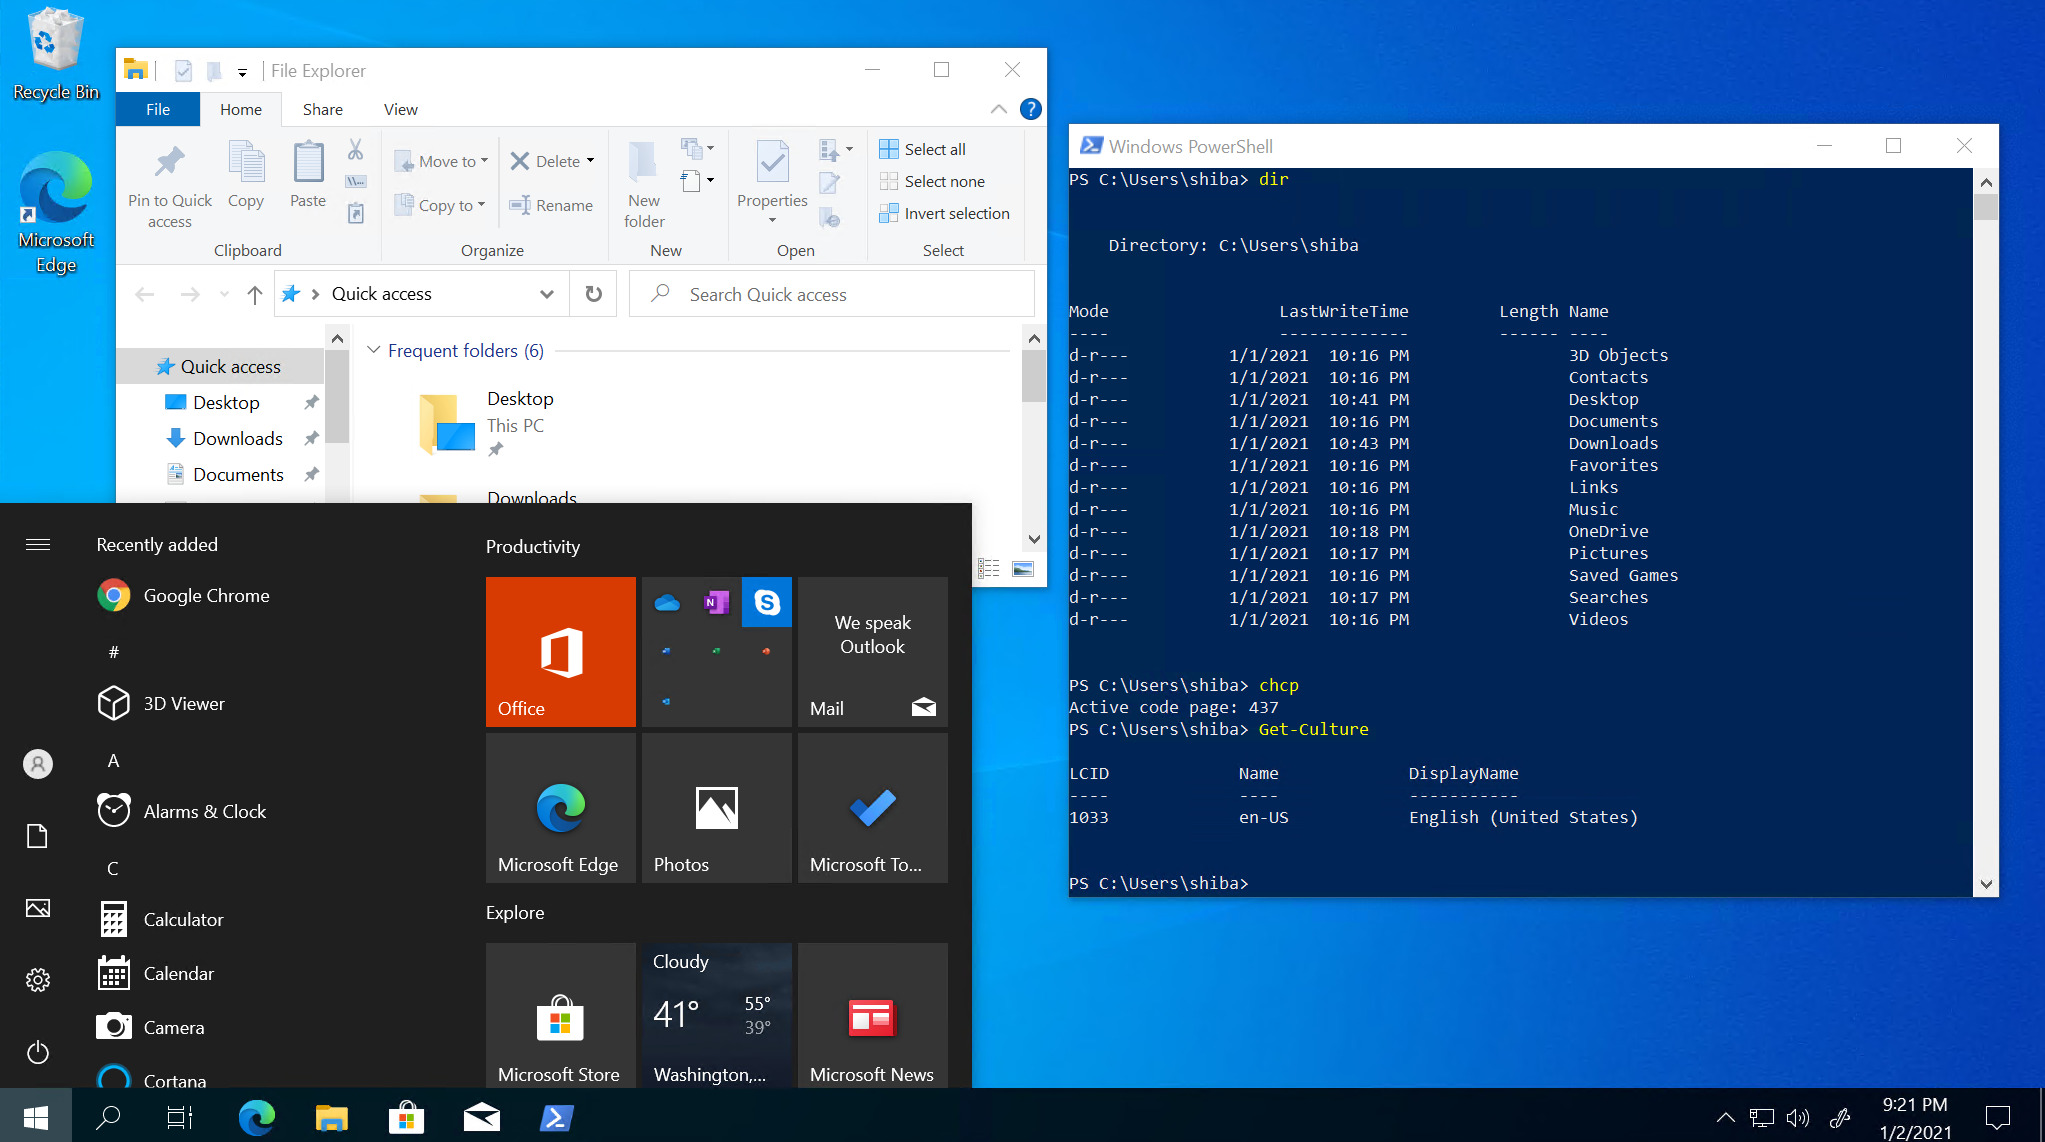The image size is (2045, 1142).
Task: Open address bar history dropdown
Action: click(547, 294)
